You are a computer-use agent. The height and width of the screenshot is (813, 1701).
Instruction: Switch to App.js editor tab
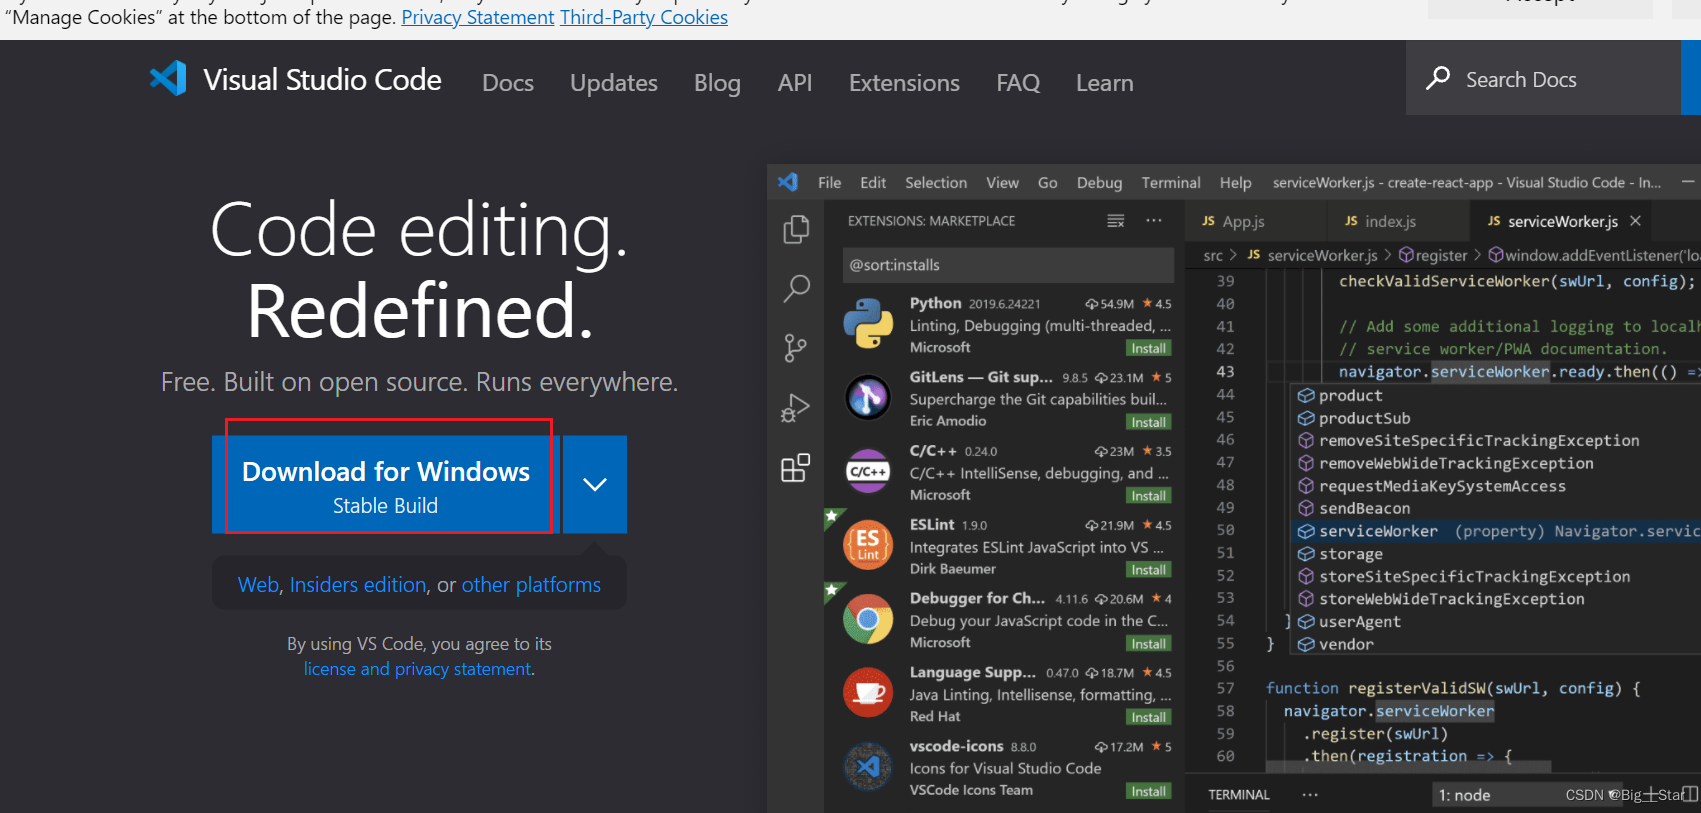pos(1257,221)
